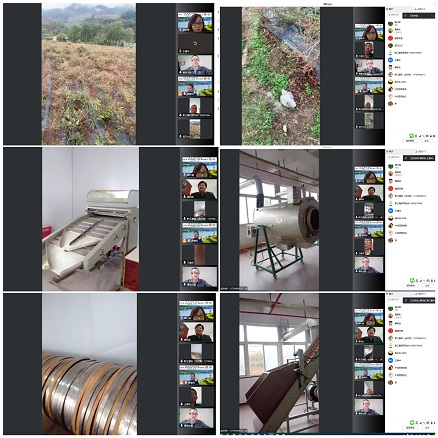Screen dimensions: 438x438
Task: Click the green phone icon in bottom-right panel
Action: [x=412, y=422]
